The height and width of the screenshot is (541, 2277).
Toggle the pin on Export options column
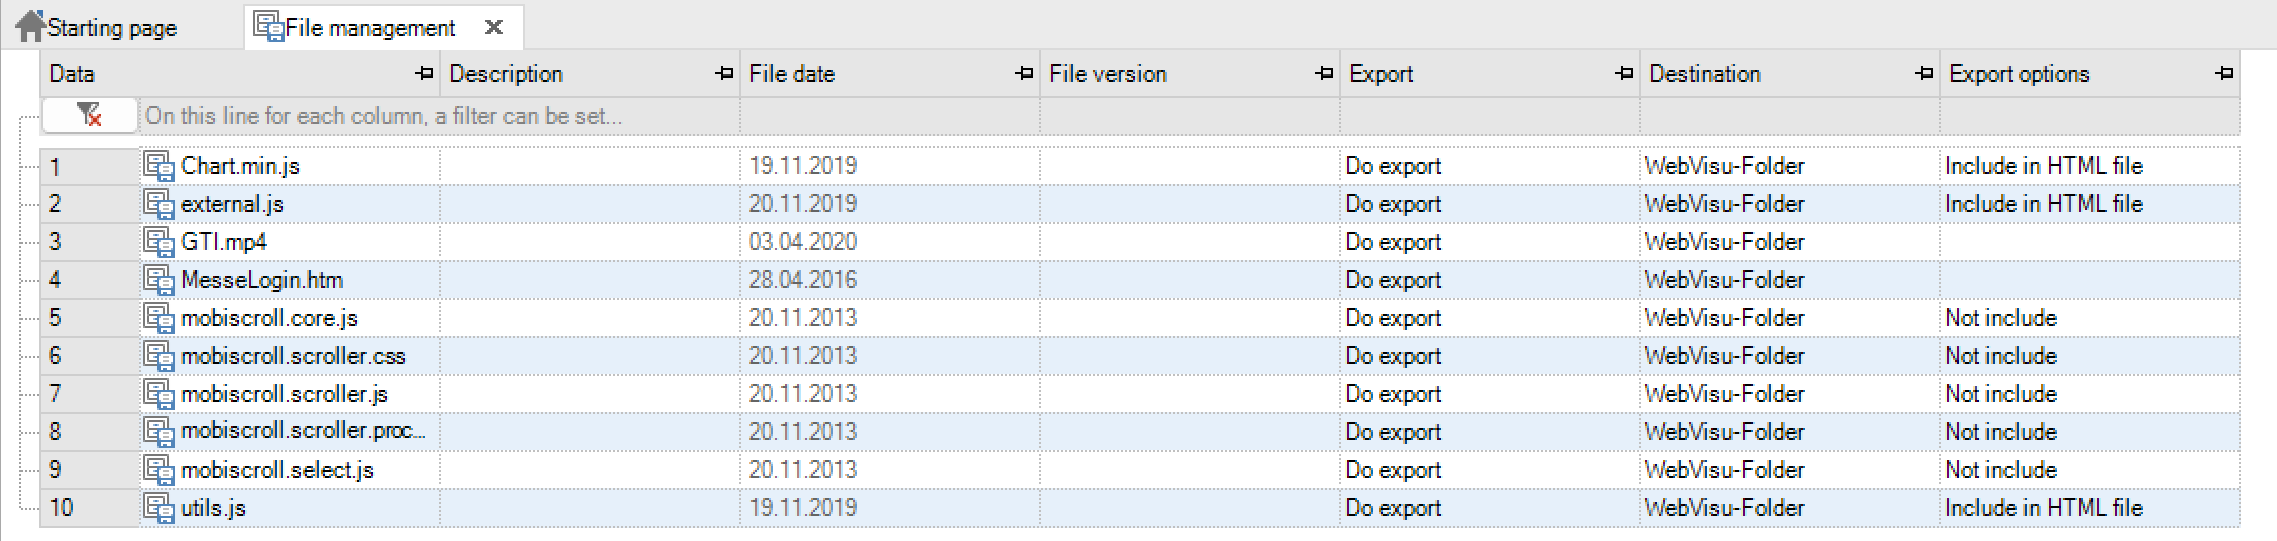pos(2224,74)
